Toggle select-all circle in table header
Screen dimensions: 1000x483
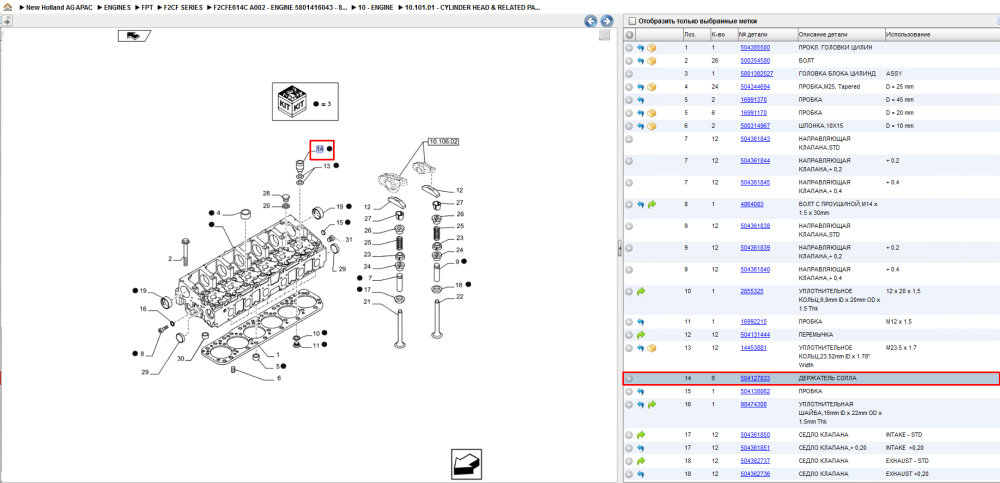point(629,34)
